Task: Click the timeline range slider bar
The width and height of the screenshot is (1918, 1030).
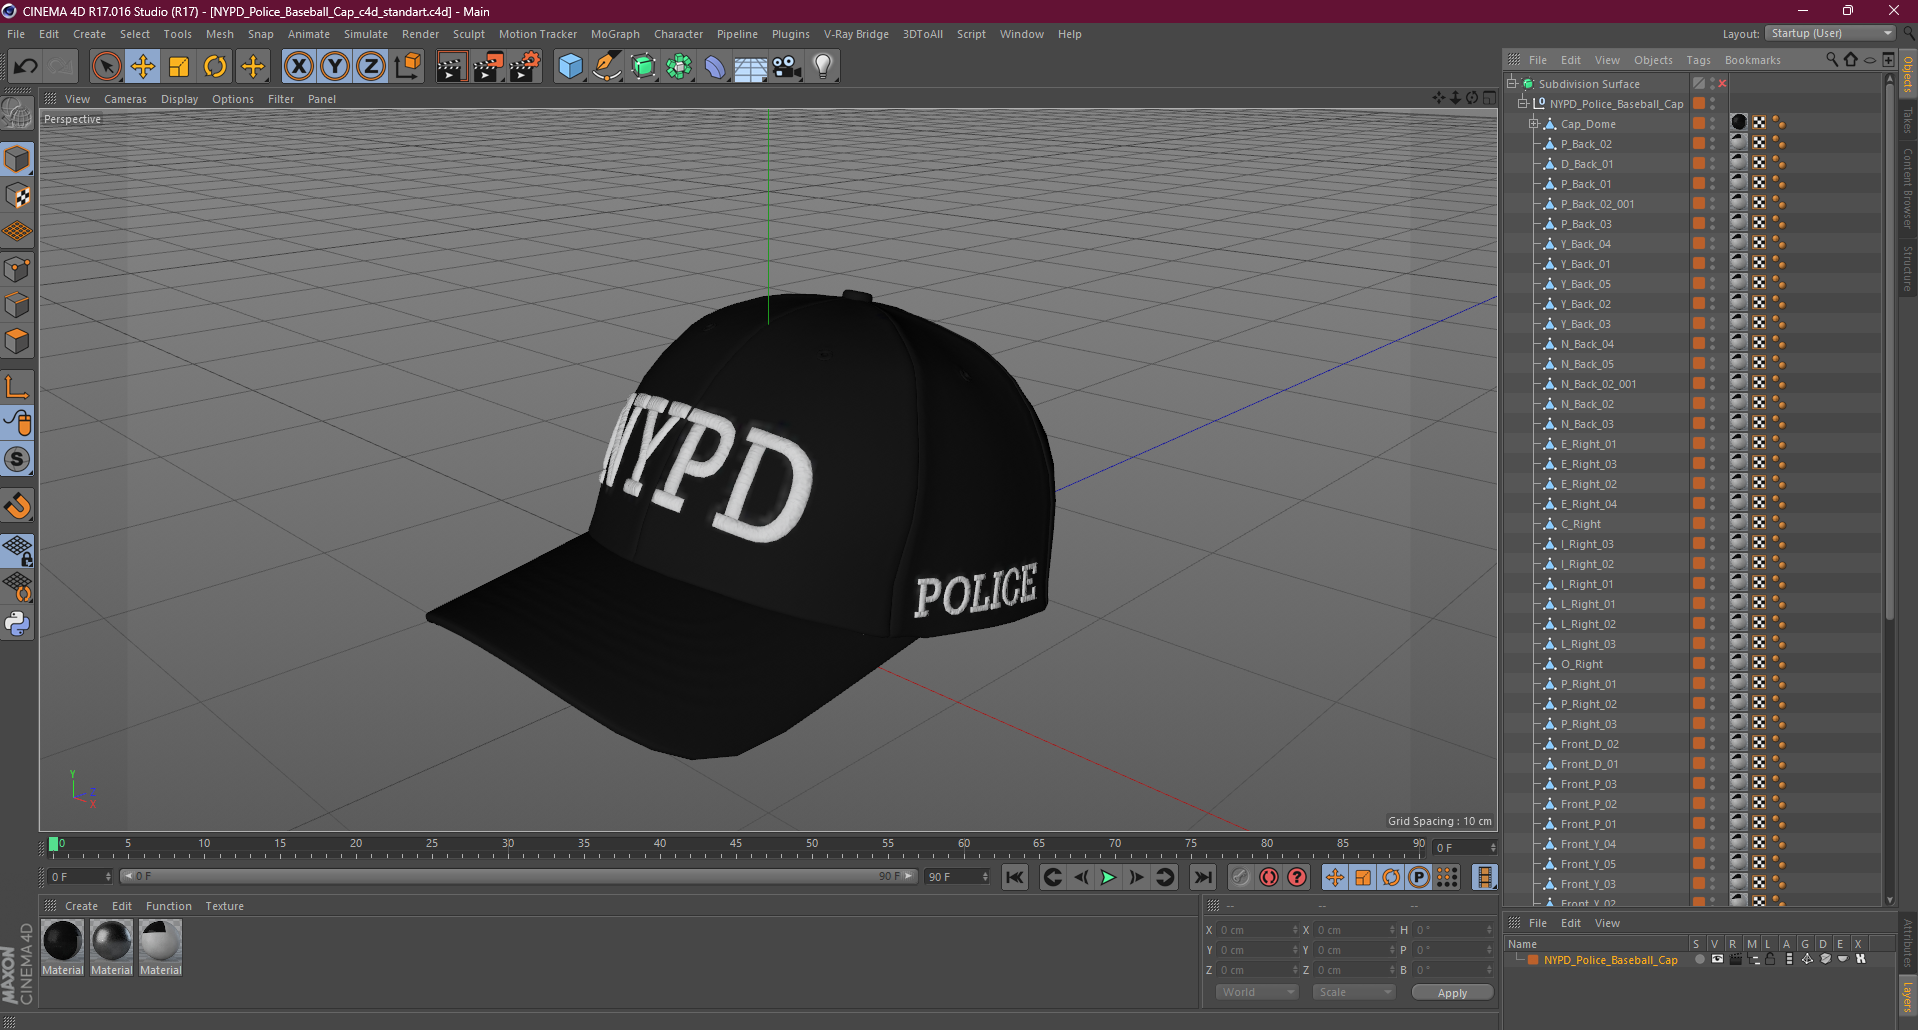Action: click(519, 876)
